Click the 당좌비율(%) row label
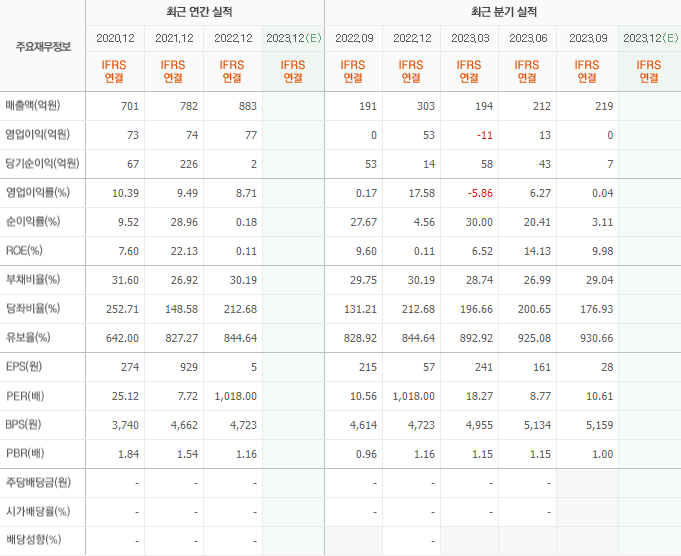 coord(33,309)
